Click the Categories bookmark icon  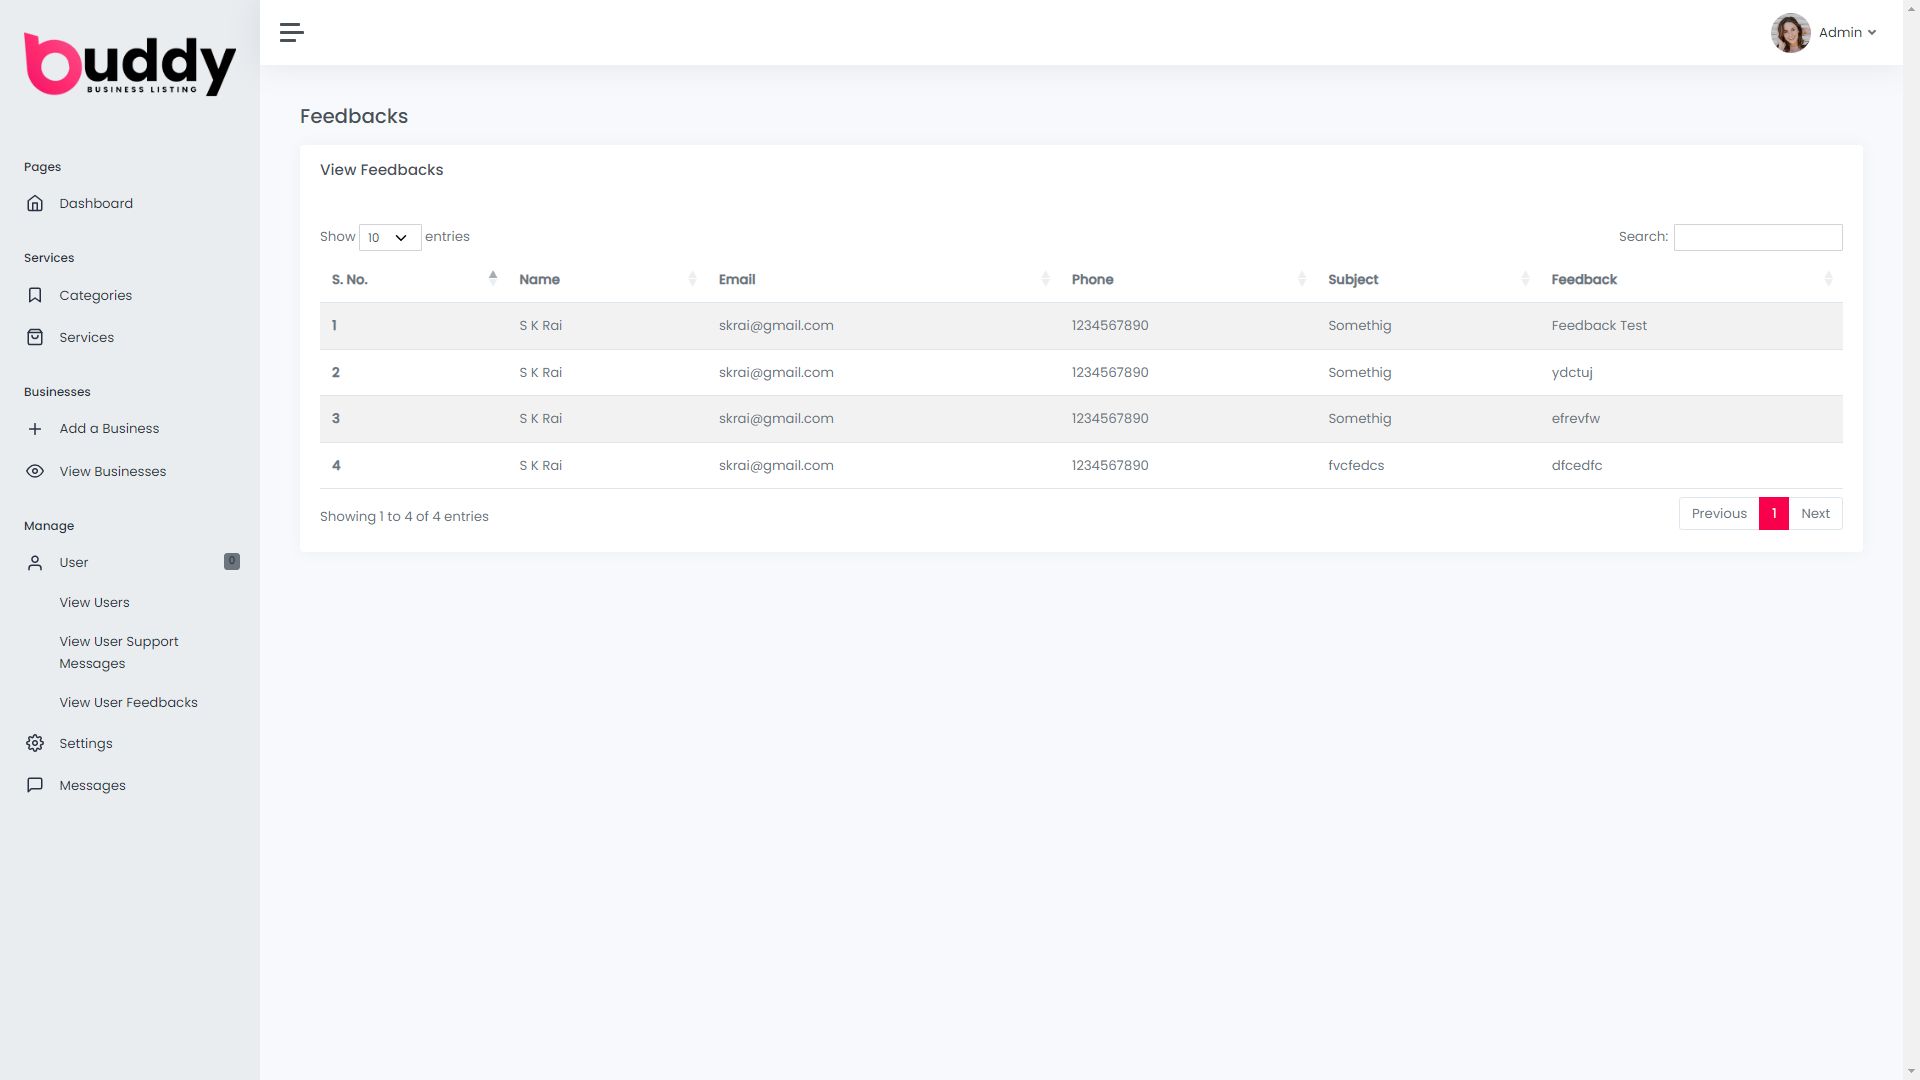pos(35,295)
